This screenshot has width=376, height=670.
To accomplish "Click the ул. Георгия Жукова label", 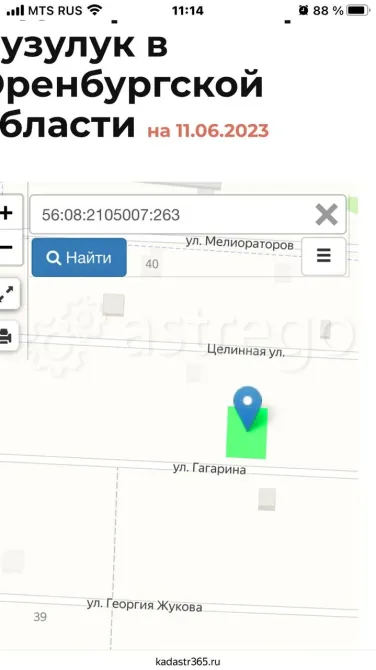I will 144,605.
